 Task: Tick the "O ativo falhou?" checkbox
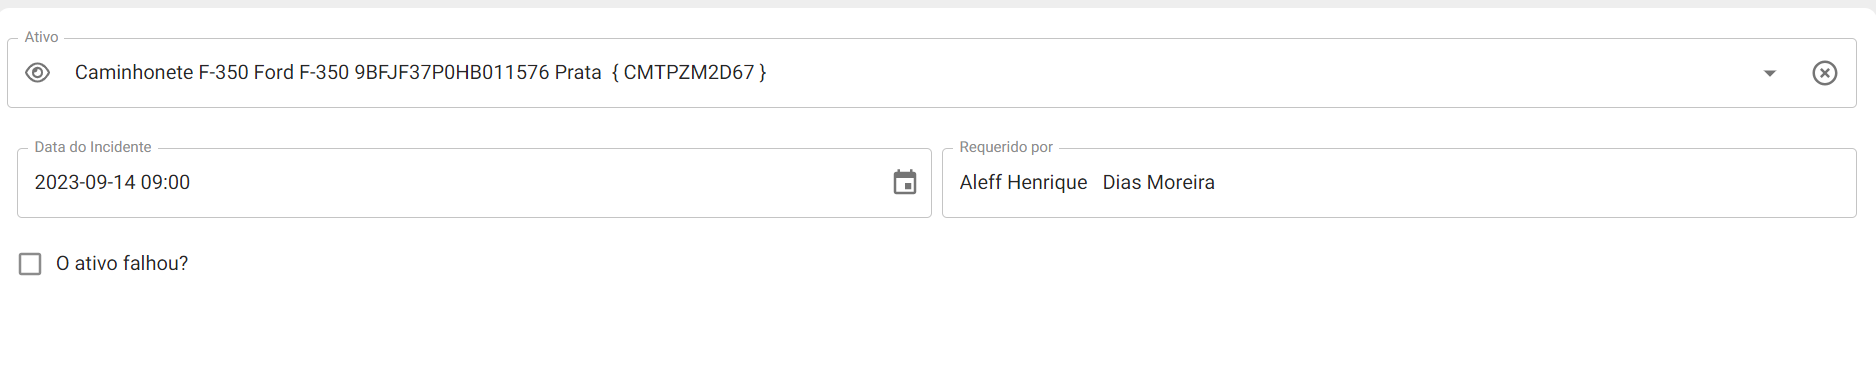pos(30,264)
